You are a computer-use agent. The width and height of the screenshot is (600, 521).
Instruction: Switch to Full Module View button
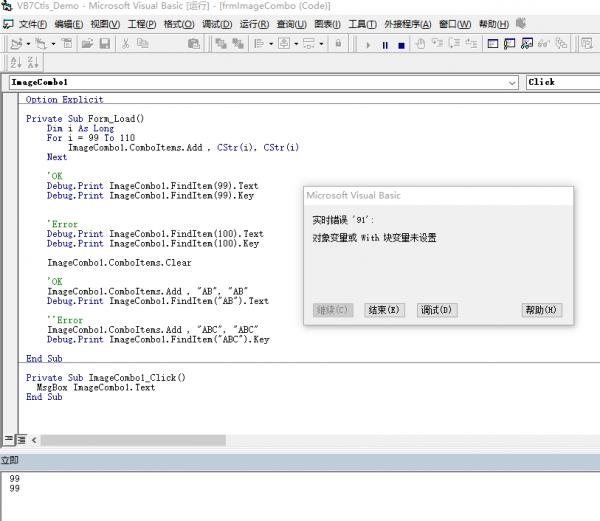[x=21, y=440]
